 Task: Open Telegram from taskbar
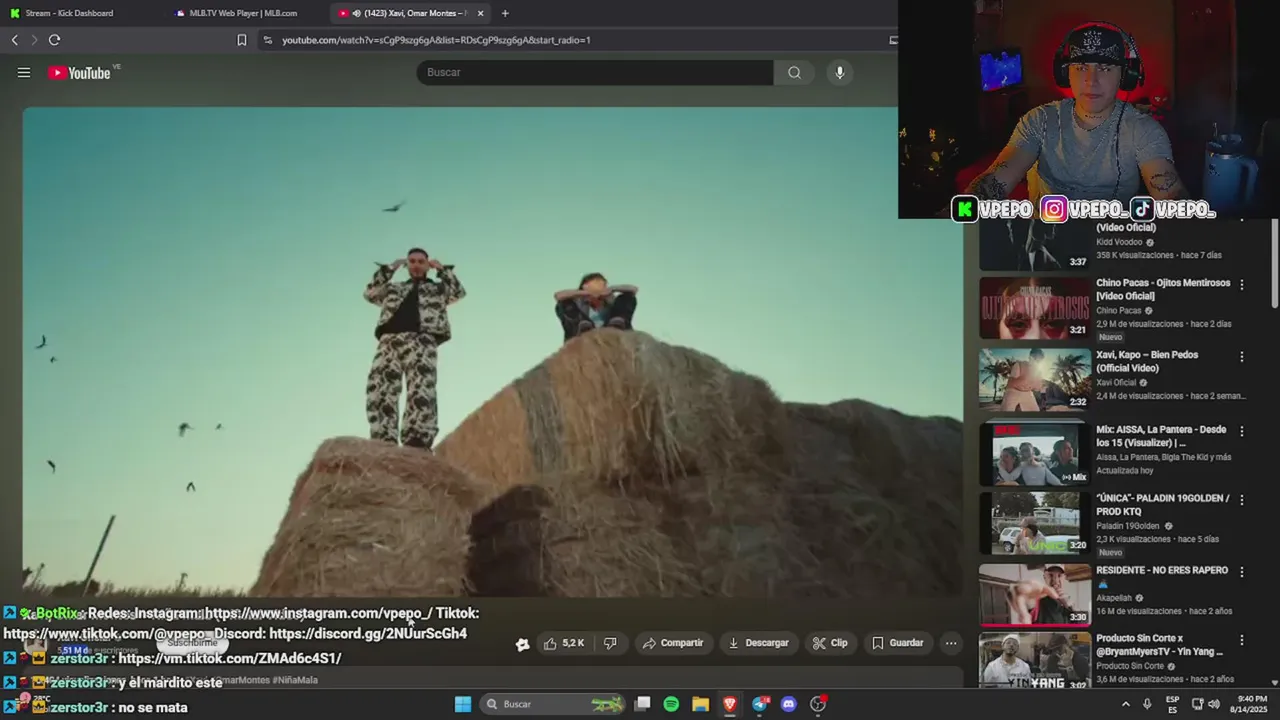[x=760, y=704]
